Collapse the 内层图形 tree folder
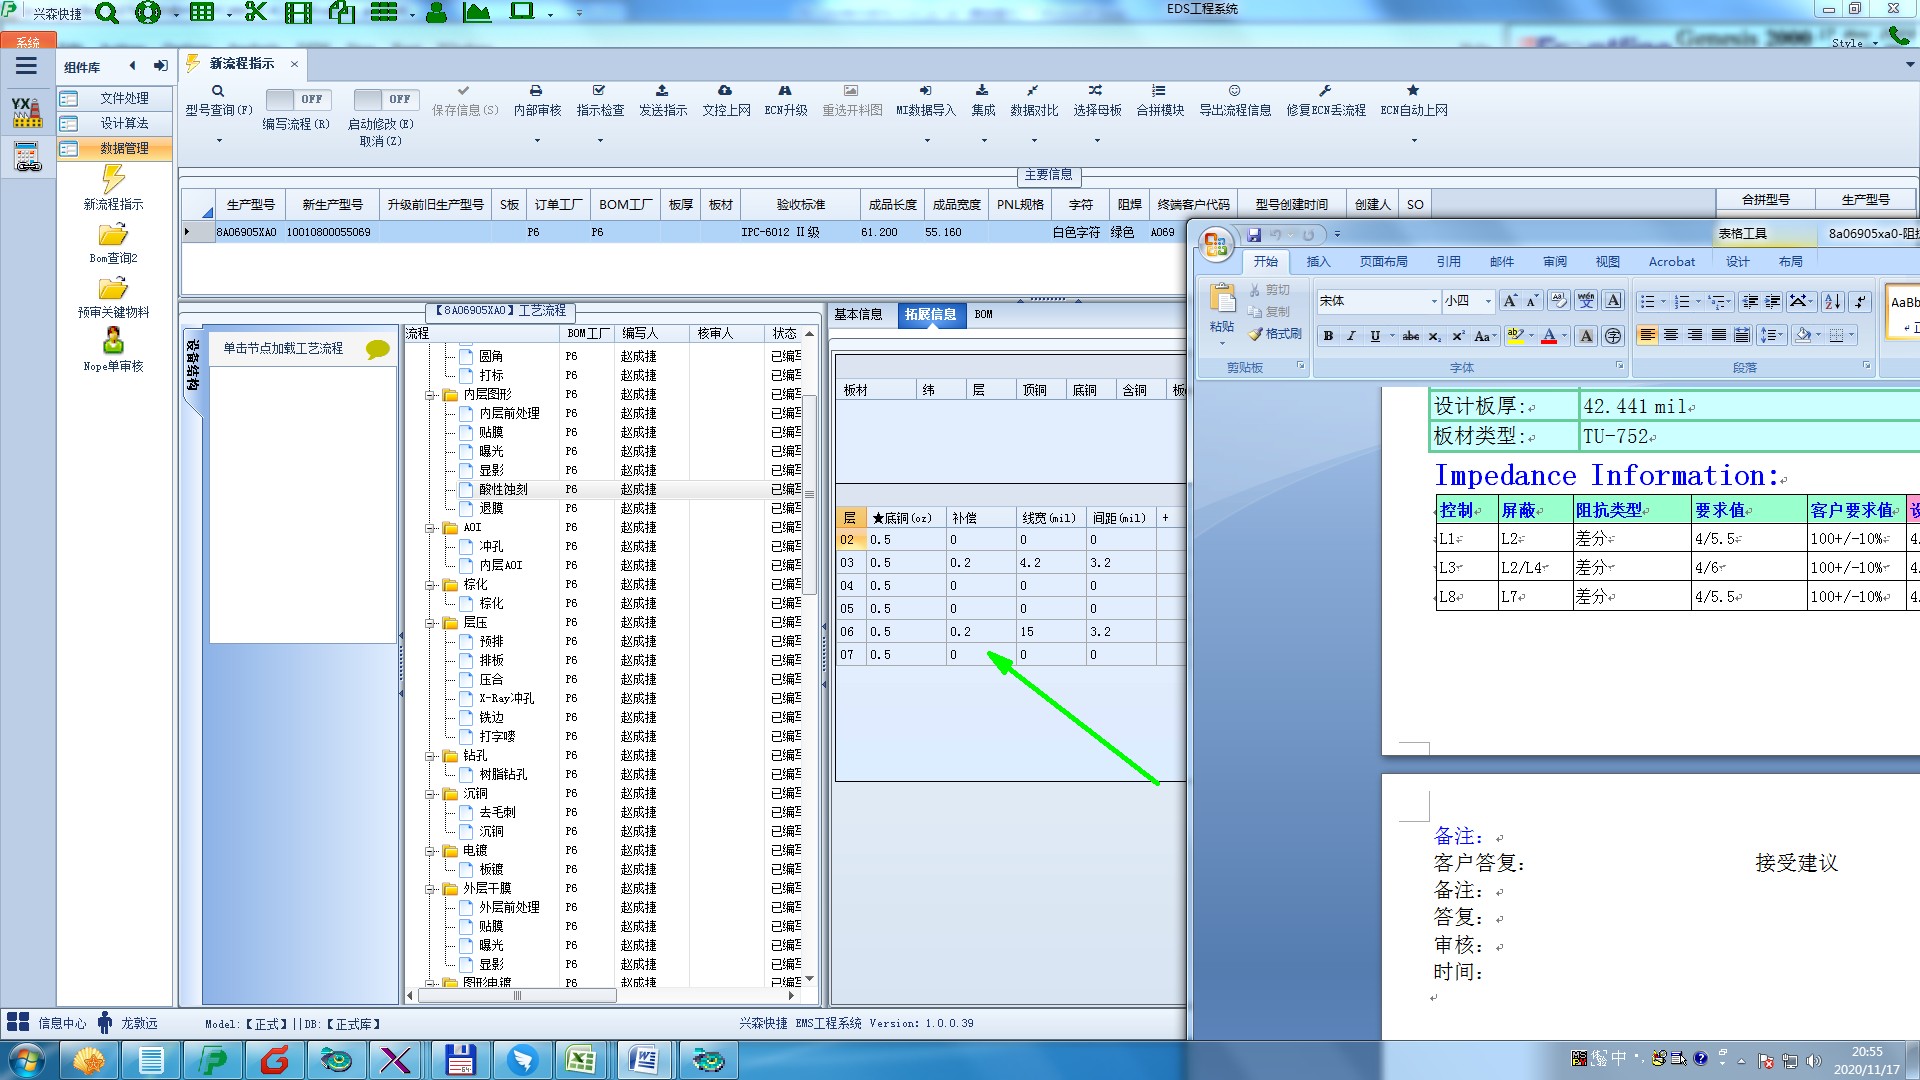This screenshot has height=1080, width=1920. [x=430, y=395]
